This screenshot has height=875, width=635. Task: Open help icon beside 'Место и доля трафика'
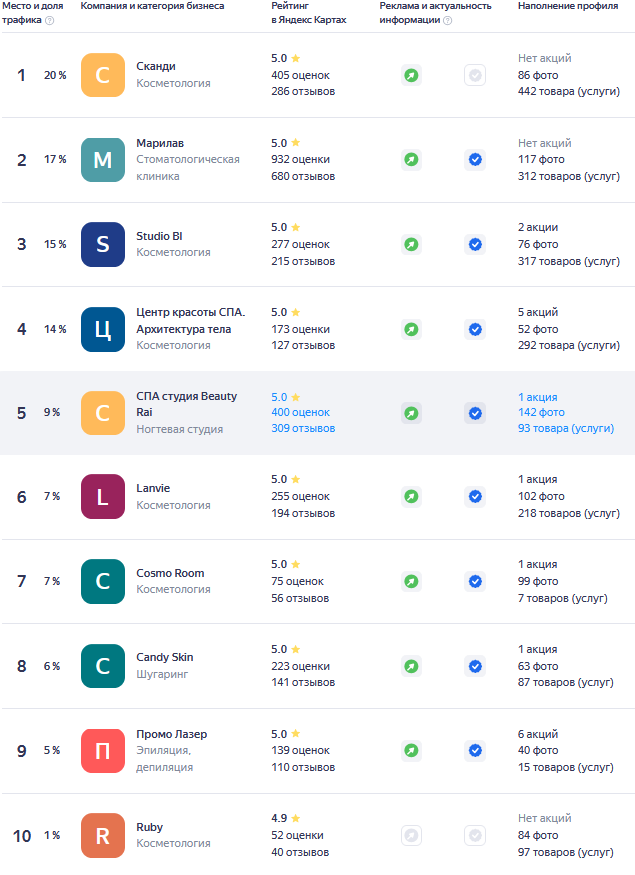[50, 20]
